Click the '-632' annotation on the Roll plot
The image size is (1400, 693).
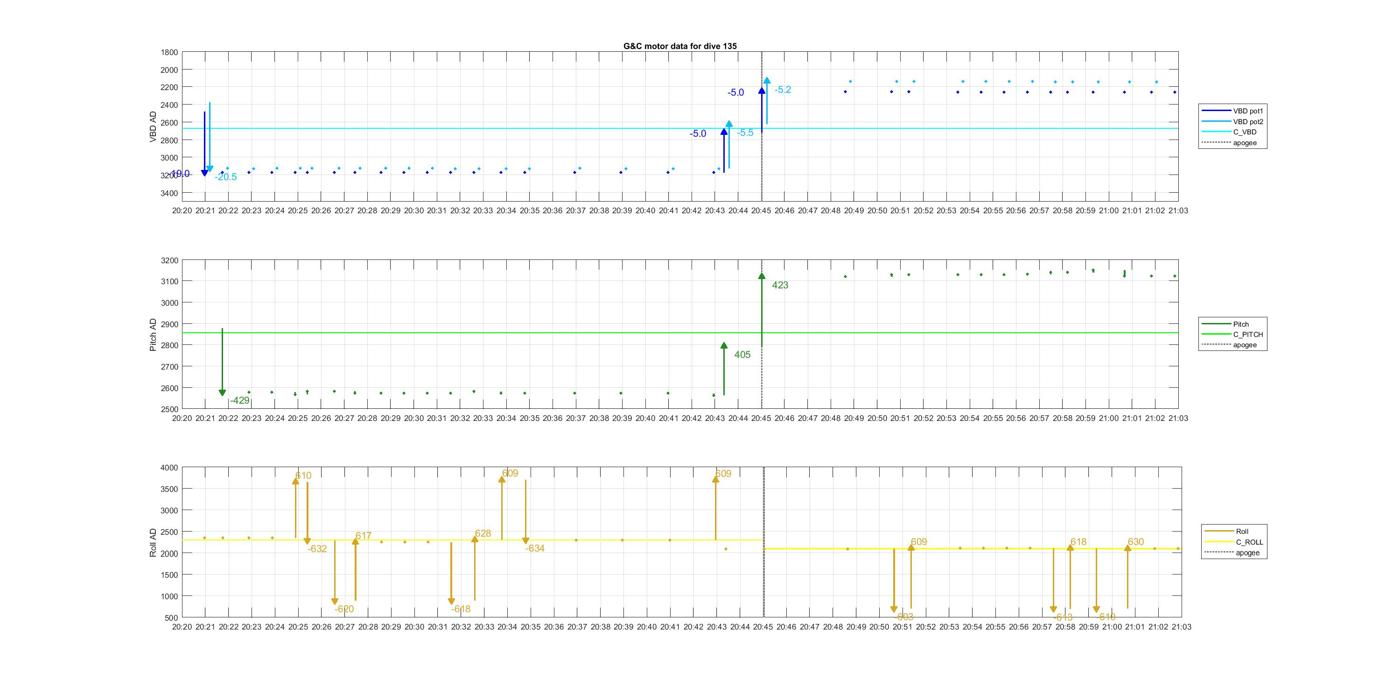[317, 549]
